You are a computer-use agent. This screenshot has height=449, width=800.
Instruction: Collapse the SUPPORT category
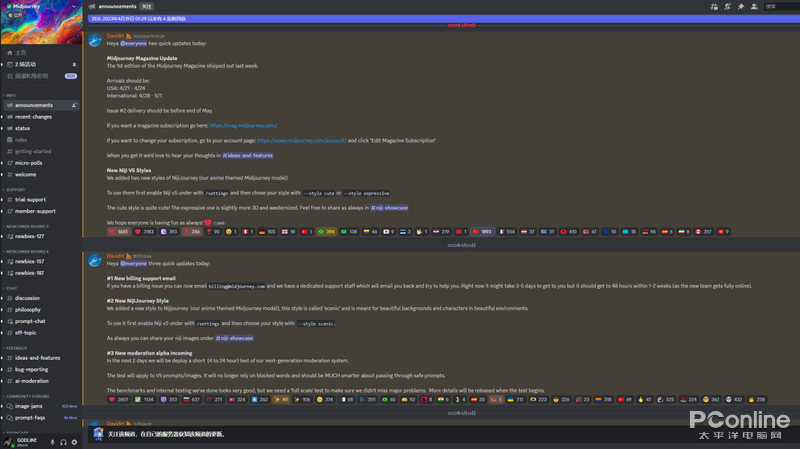[x=14, y=190]
